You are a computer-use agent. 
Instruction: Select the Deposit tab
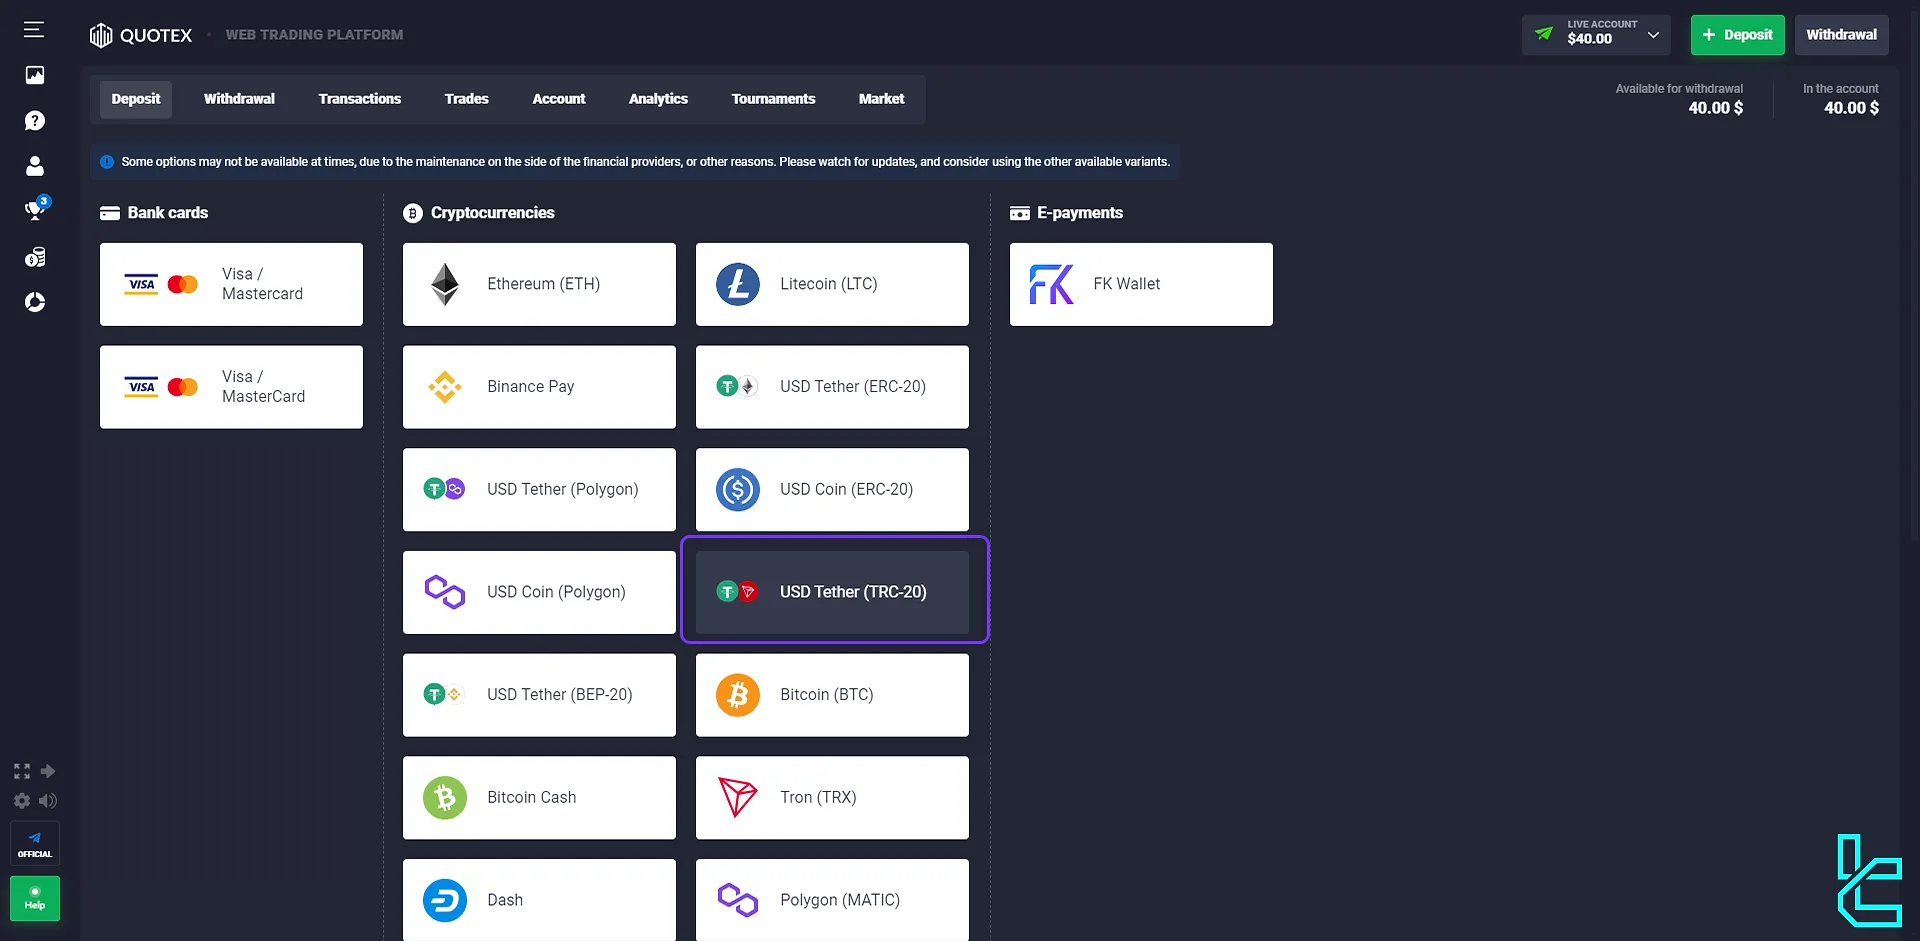(x=136, y=99)
